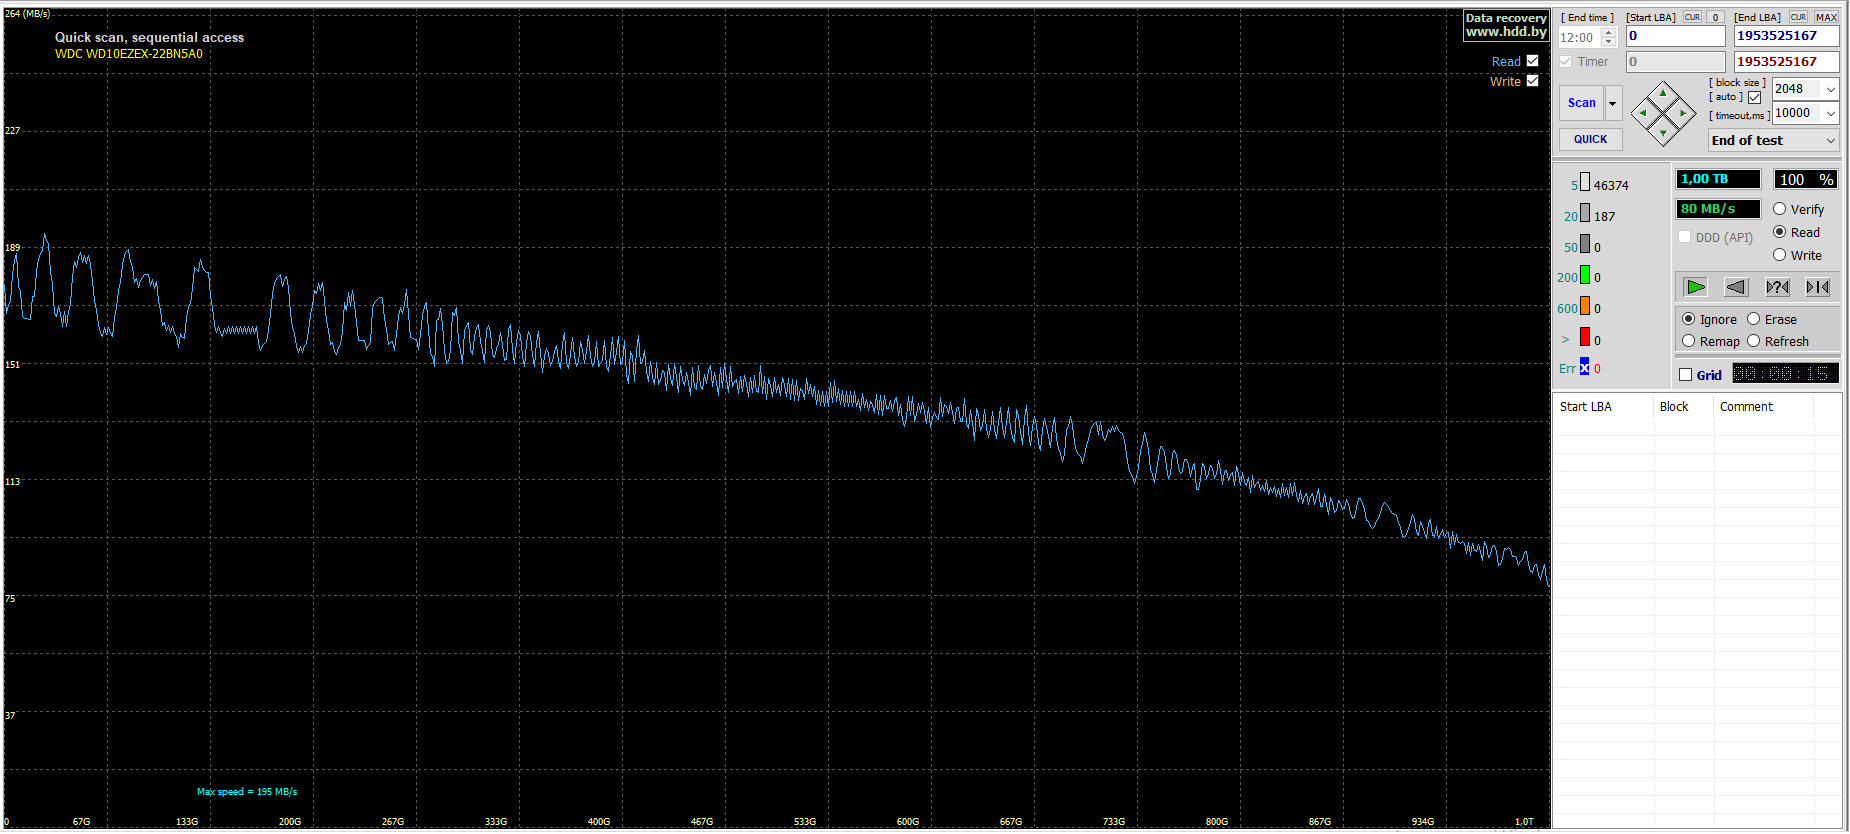
Task: Set End LBA with the MAX button
Action: pyautogui.click(x=1827, y=17)
